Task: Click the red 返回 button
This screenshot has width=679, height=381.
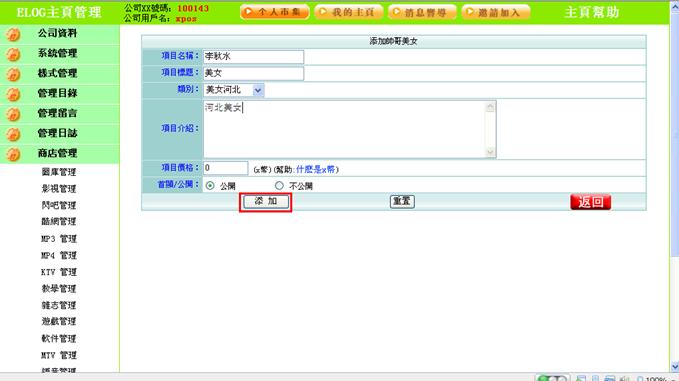Action: pos(591,202)
